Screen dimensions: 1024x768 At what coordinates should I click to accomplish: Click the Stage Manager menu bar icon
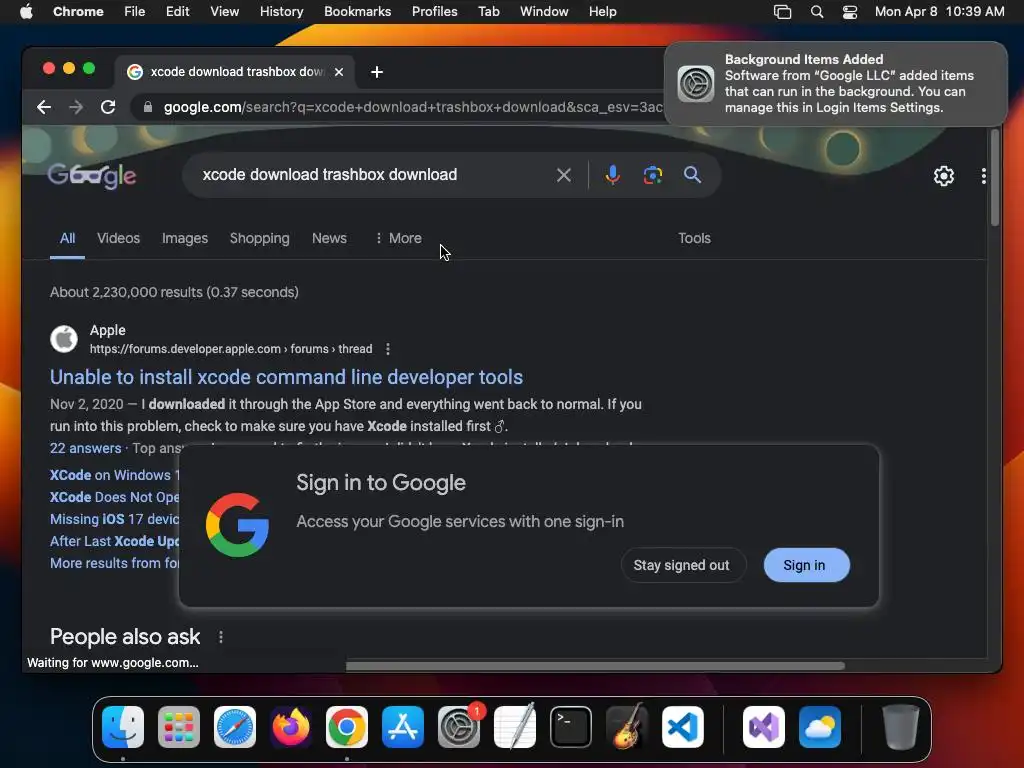click(782, 12)
